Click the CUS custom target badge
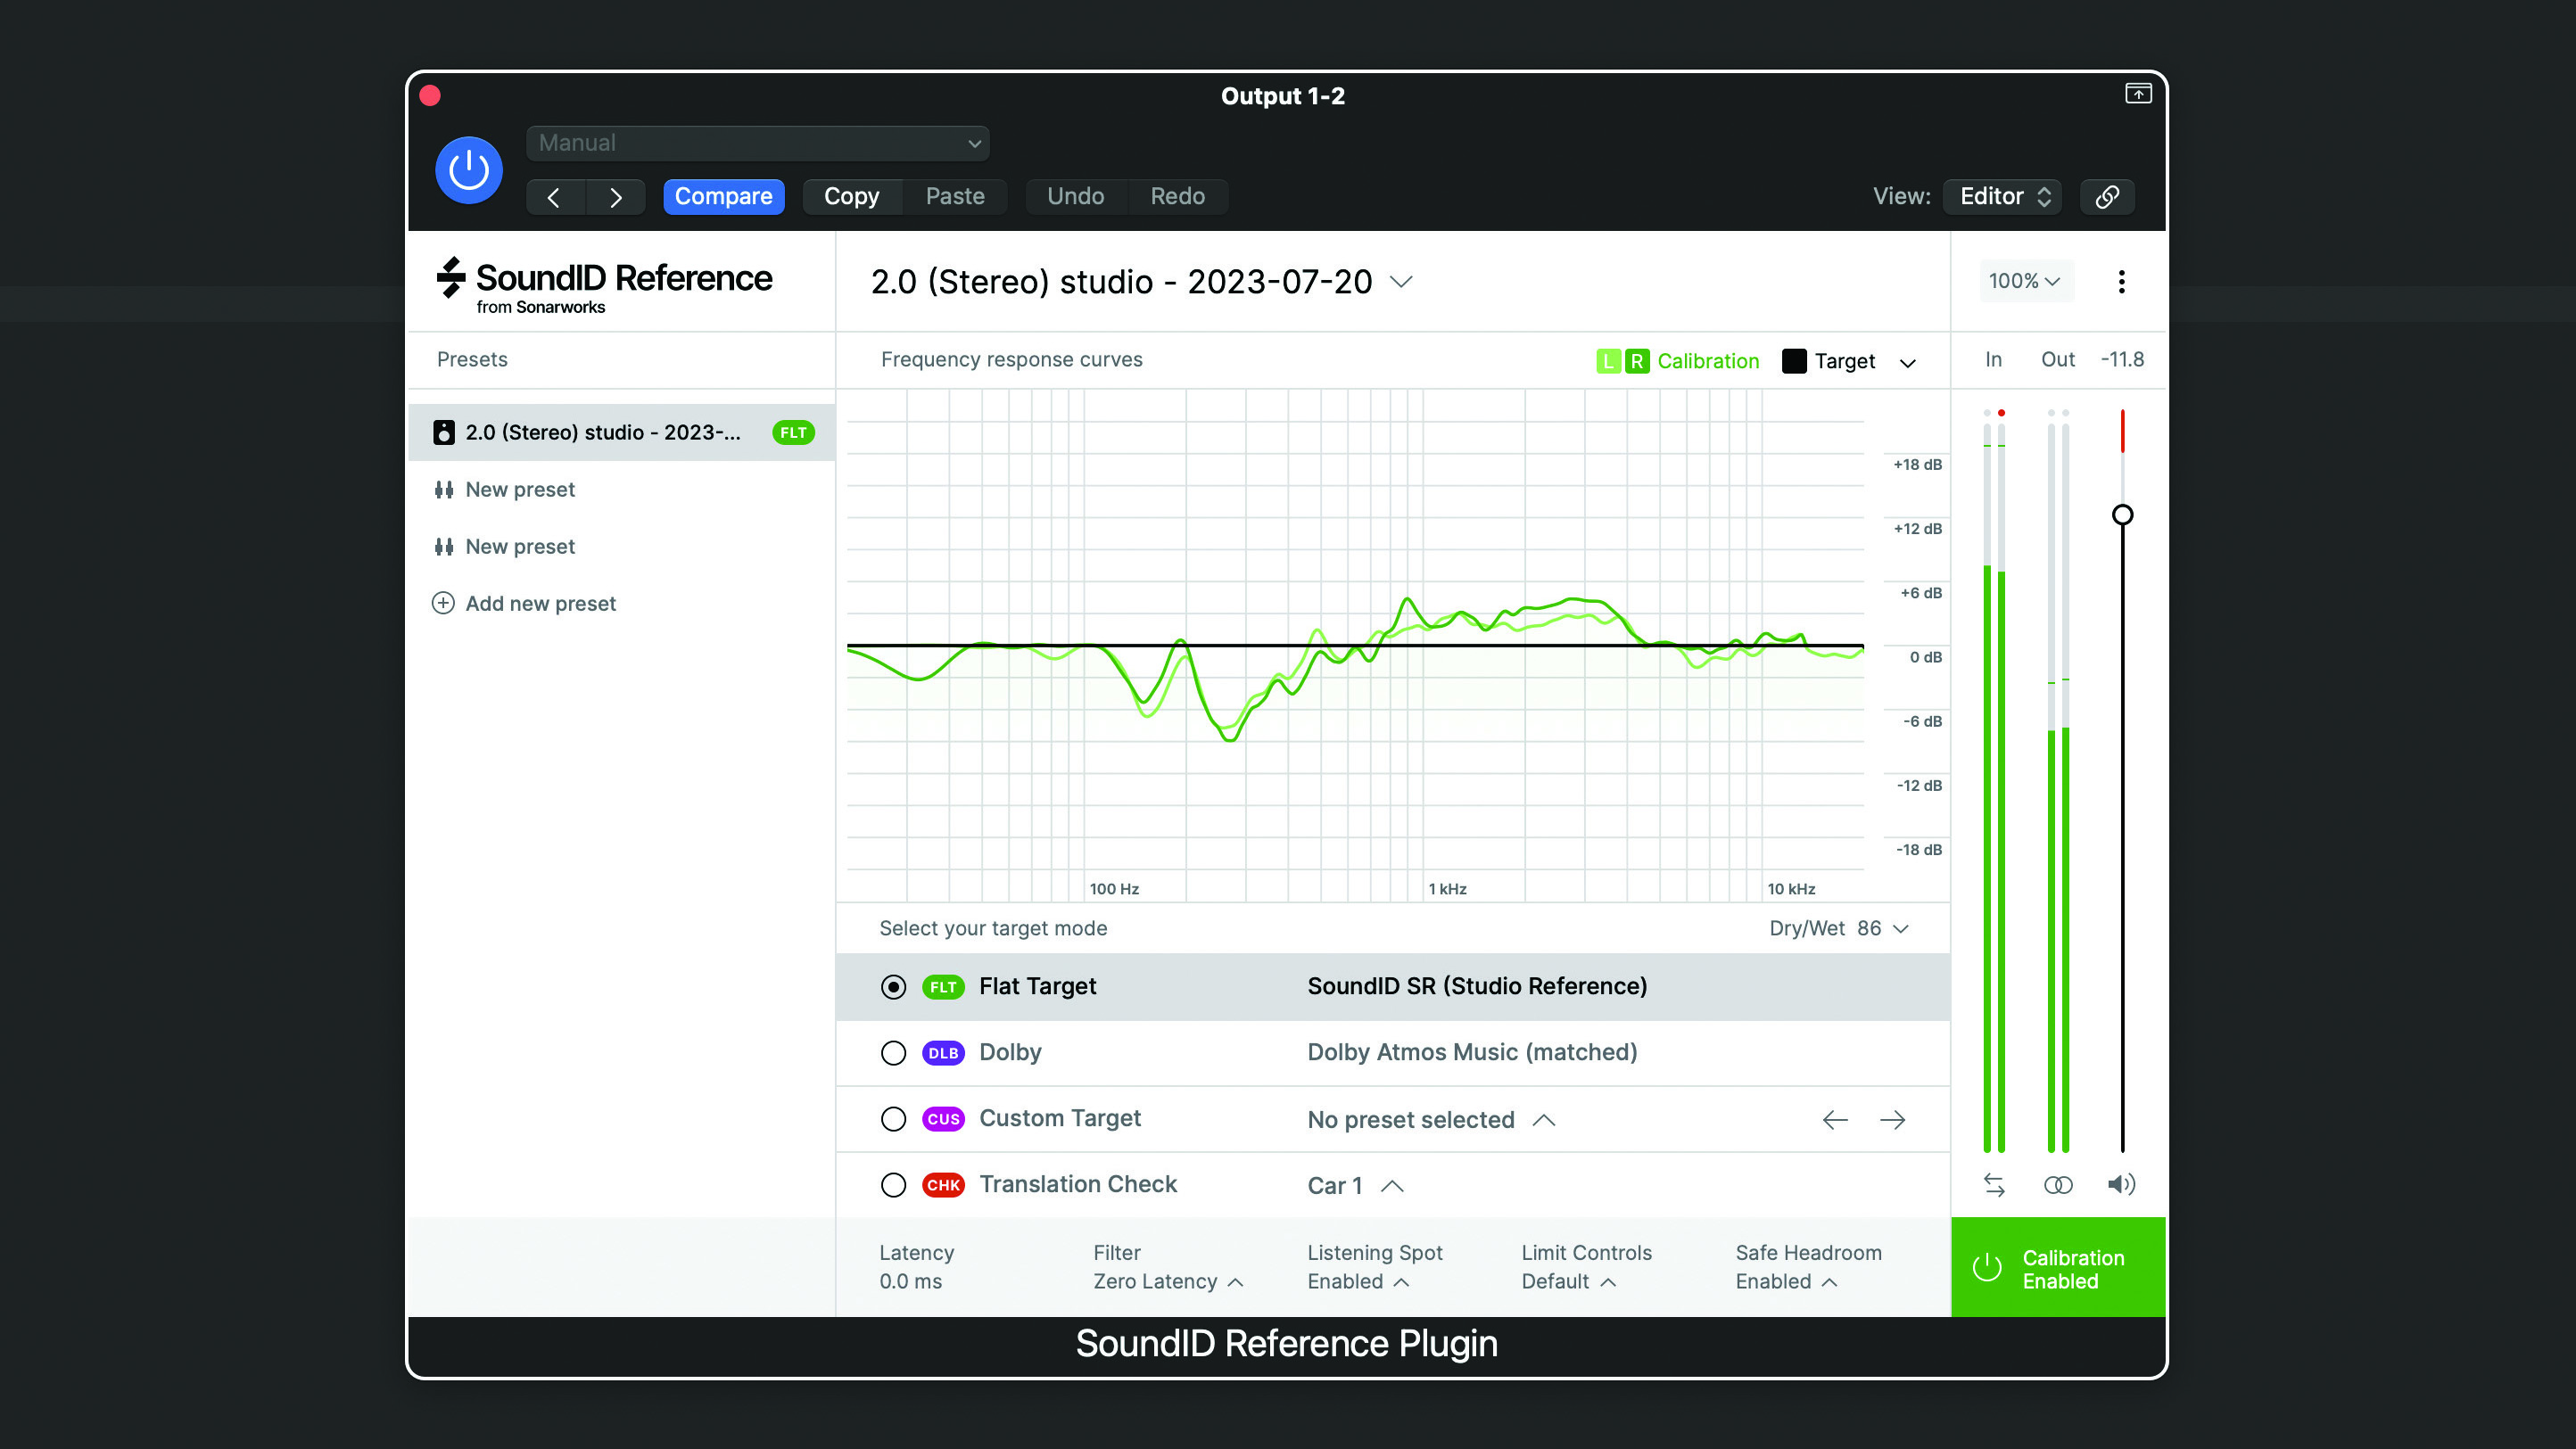This screenshot has height=1449, width=2576. click(943, 1119)
